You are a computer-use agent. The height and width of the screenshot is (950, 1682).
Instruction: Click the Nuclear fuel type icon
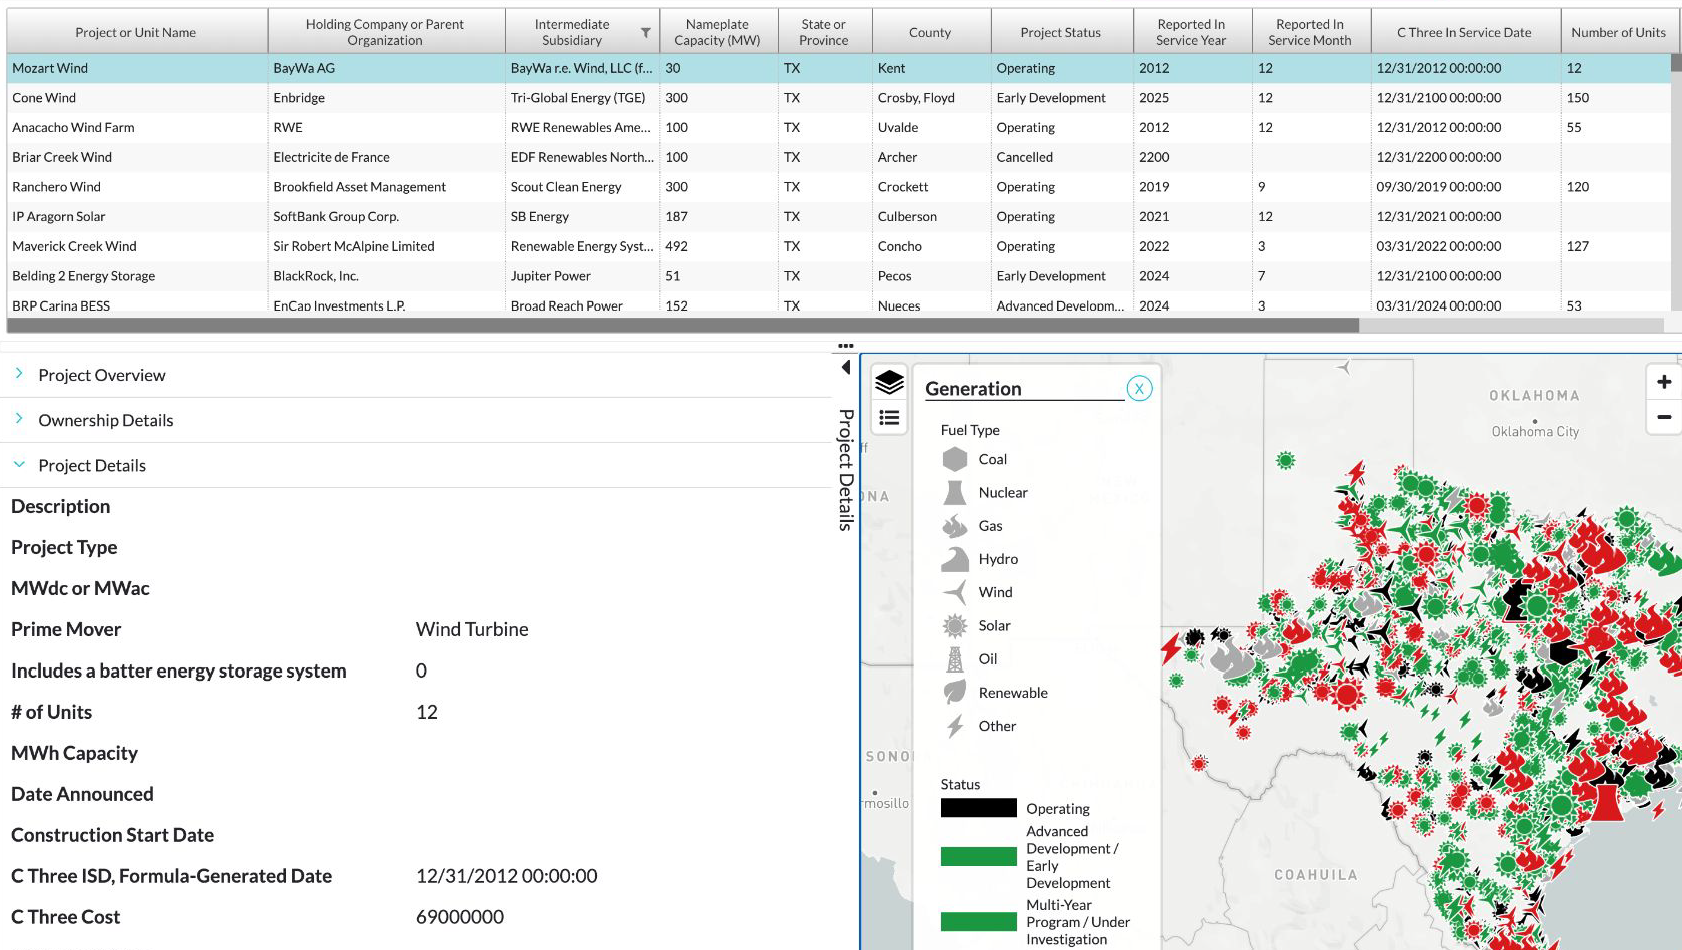pos(955,492)
